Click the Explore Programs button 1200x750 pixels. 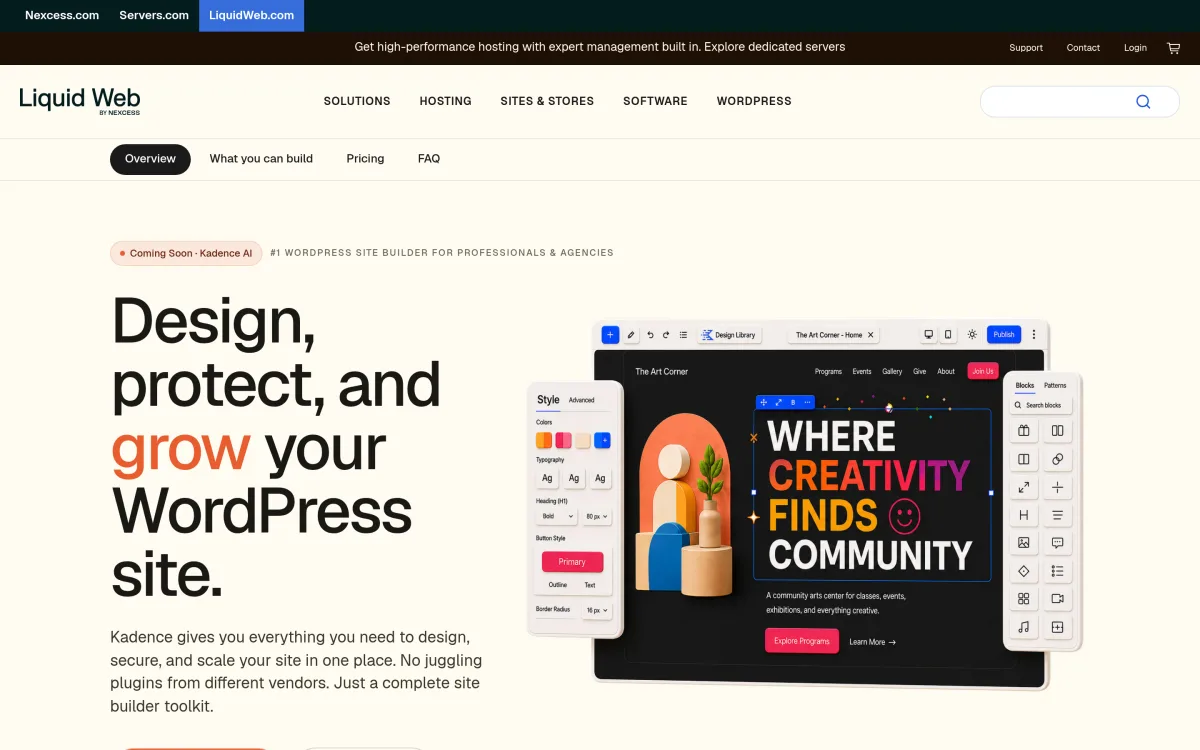point(802,641)
